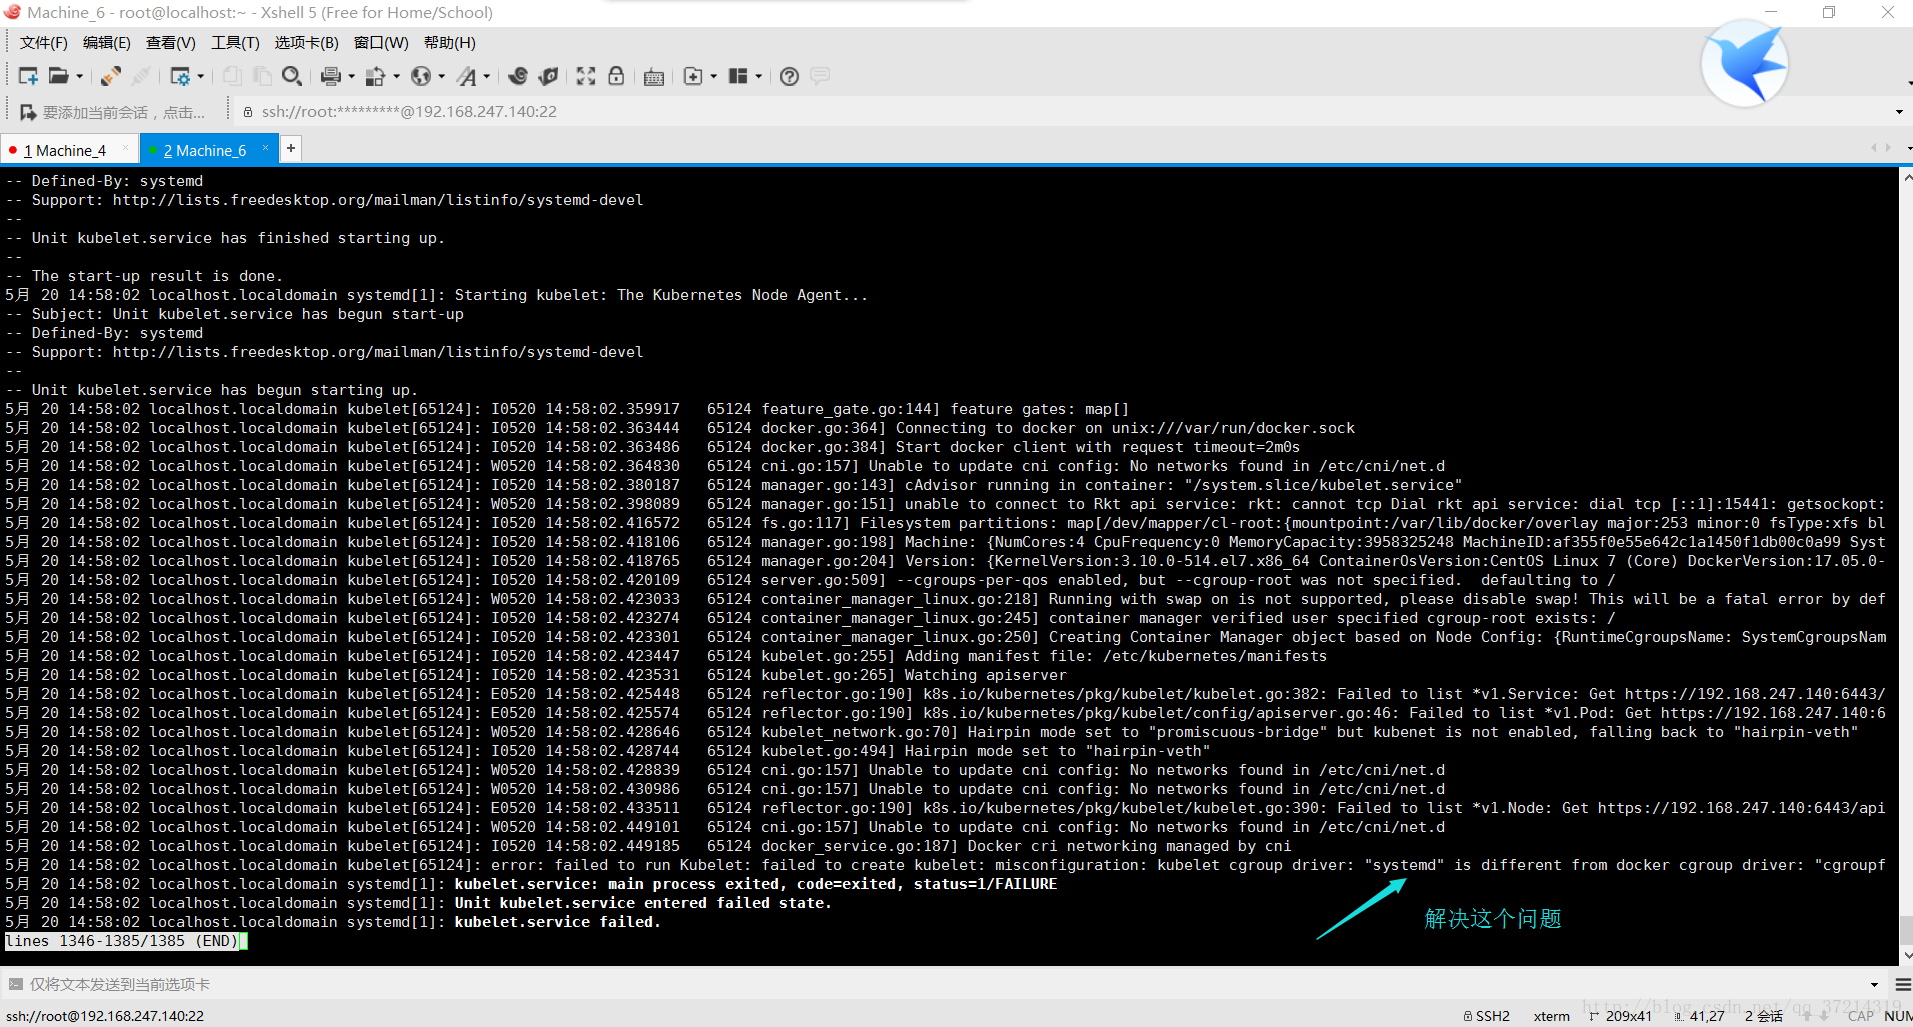This screenshot has width=1913, height=1027.
Task: Open the 帮助(H) menu
Action: 450,43
